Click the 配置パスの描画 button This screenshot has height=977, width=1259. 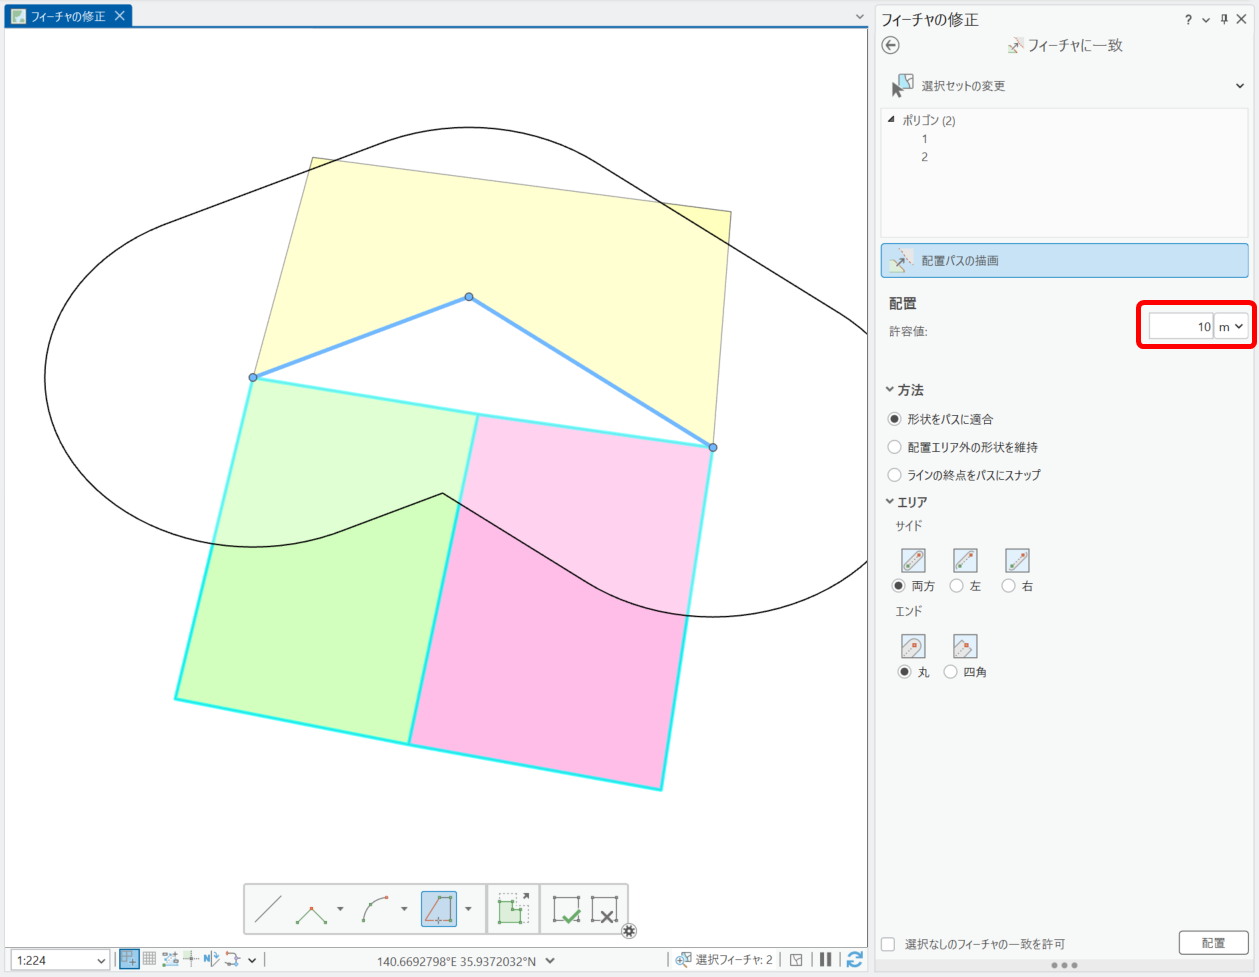[x=1064, y=260]
